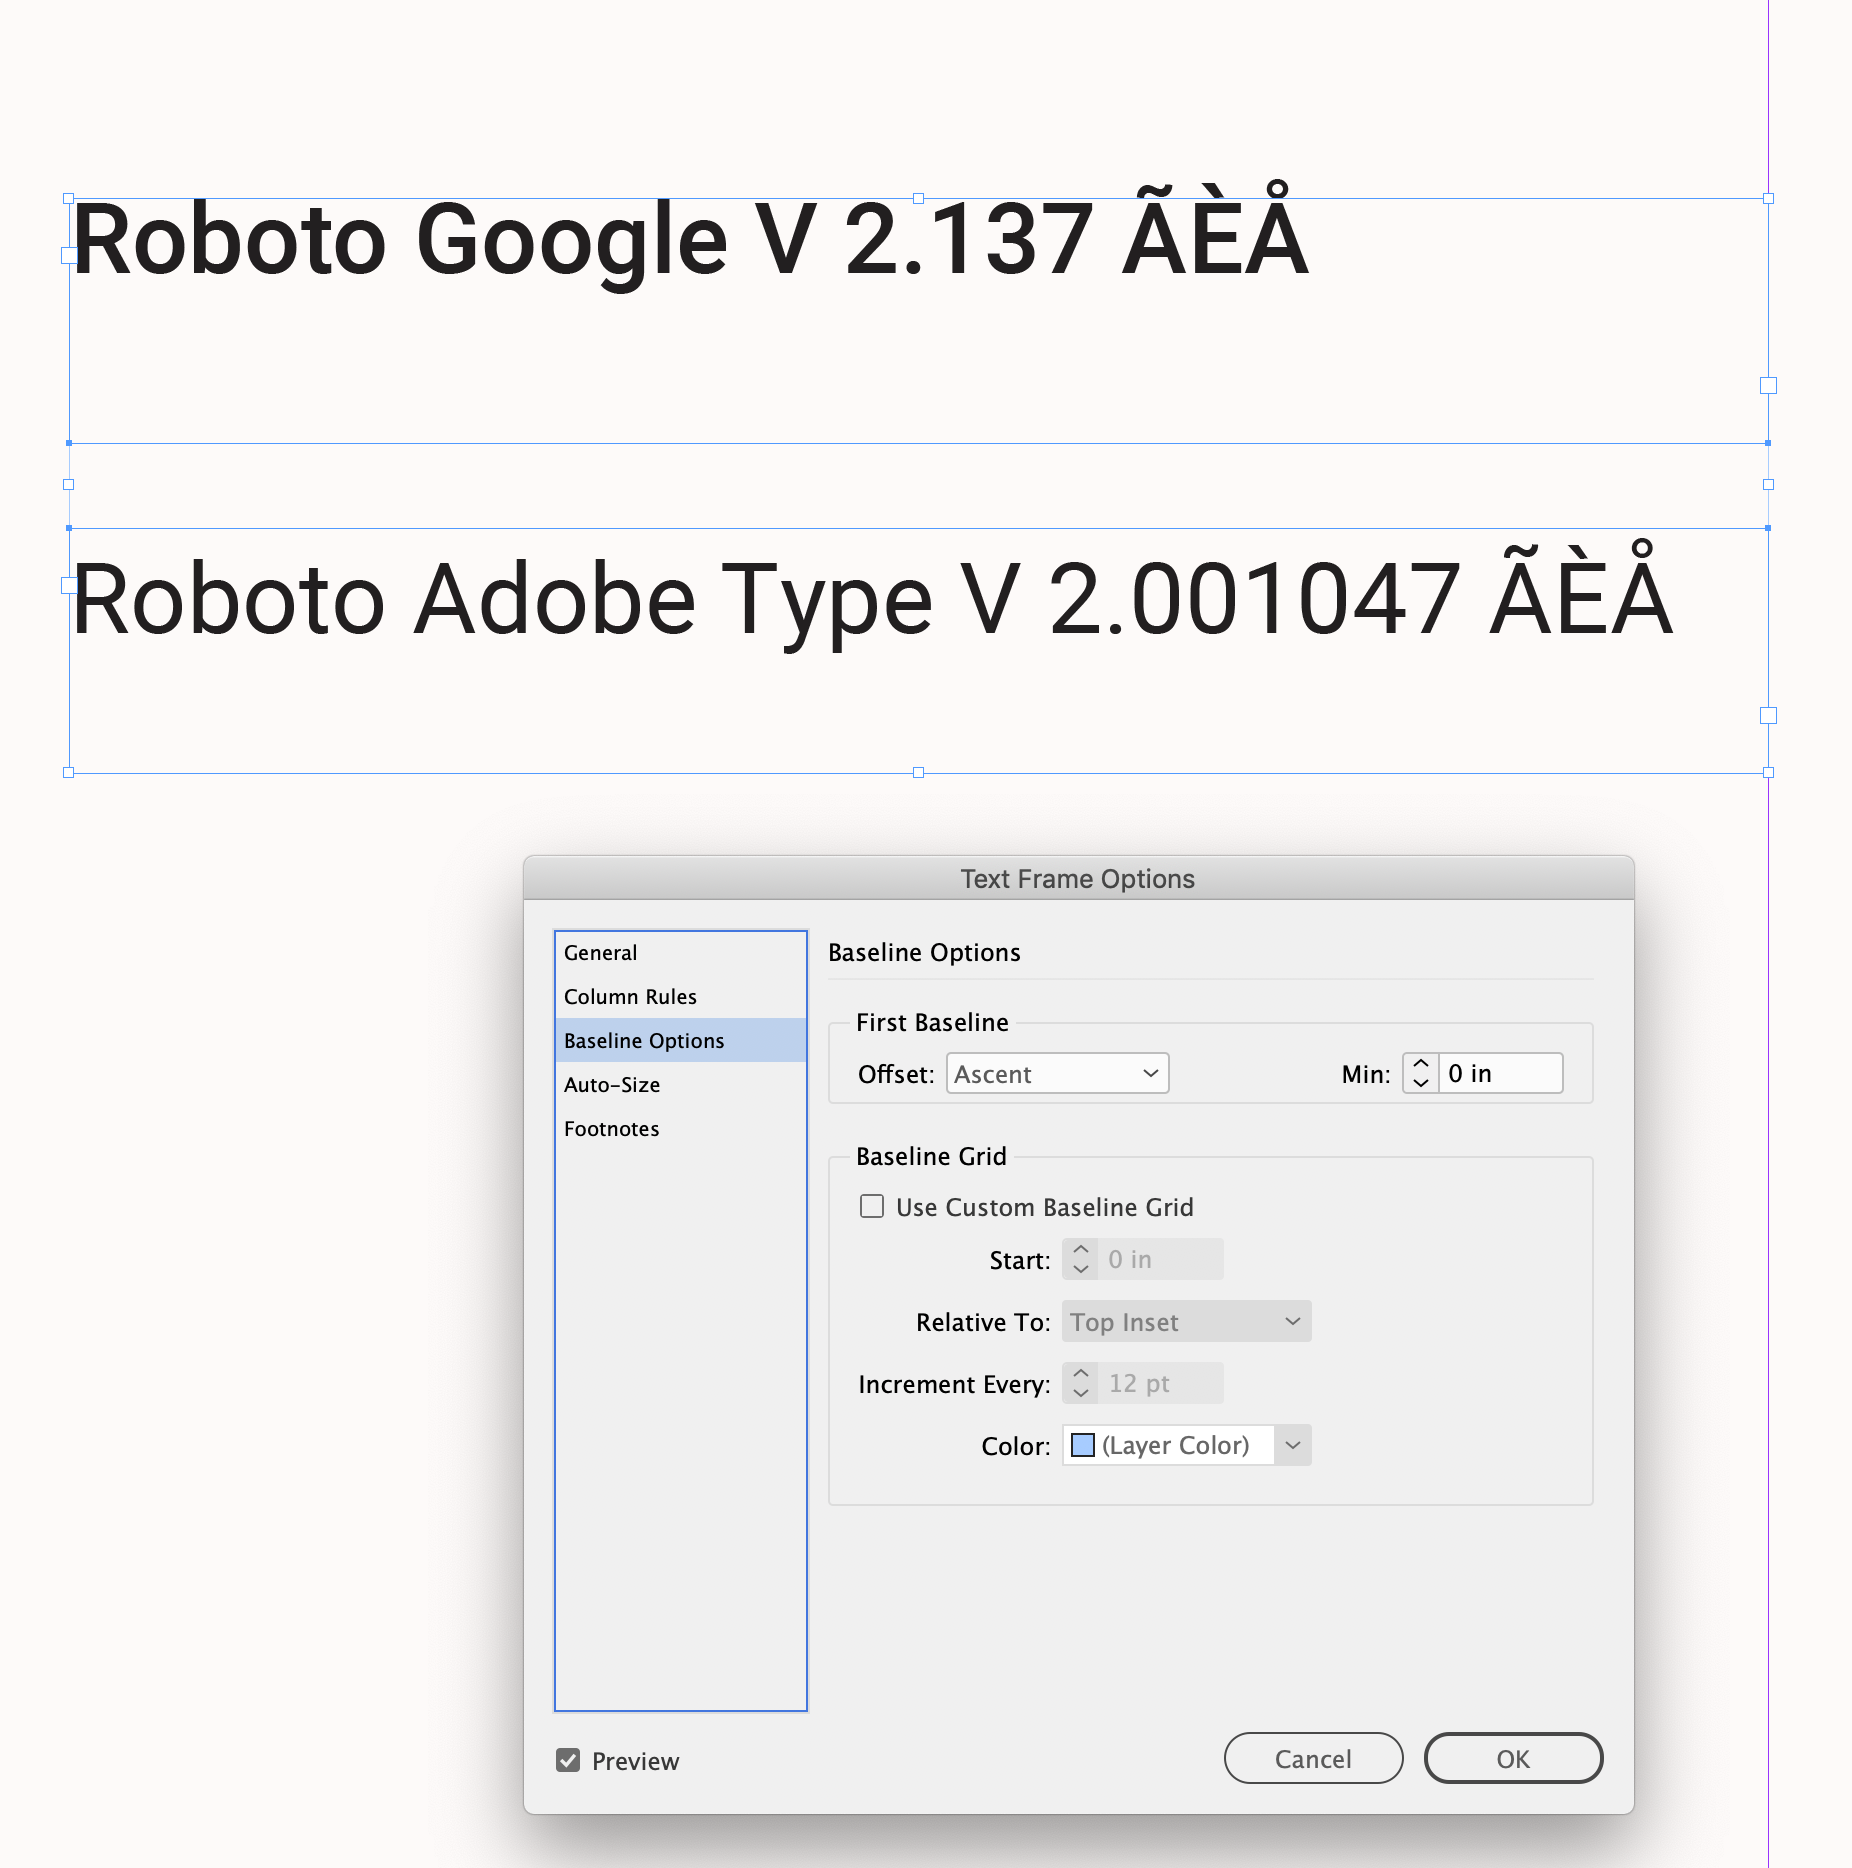Click the Min value up stepper arrow
Image resolution: width=1852 pixels, height=1868 pixels.
pos(1419,1064)
